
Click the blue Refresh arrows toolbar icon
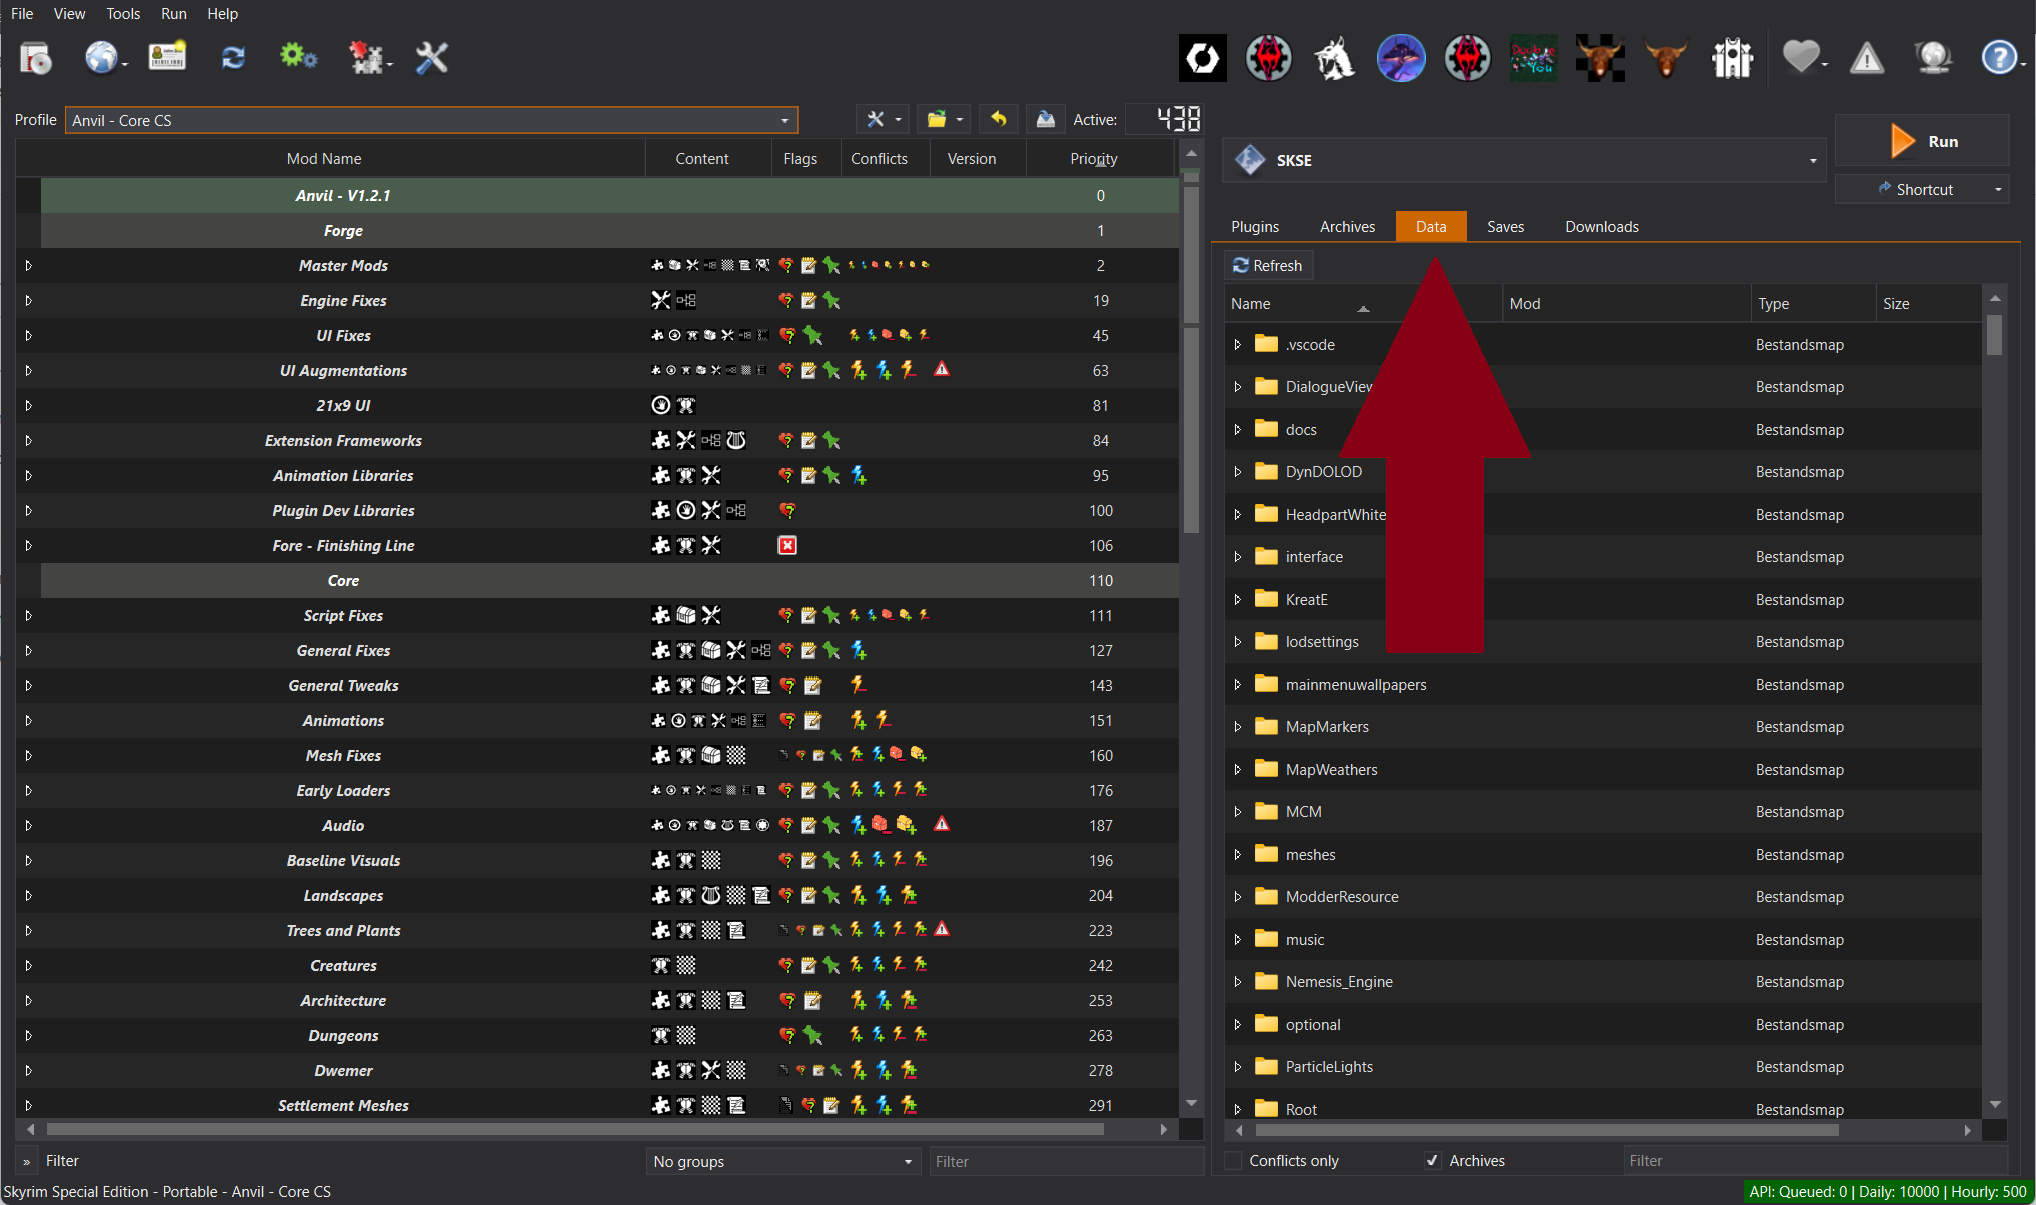click(x=233, y=58)
